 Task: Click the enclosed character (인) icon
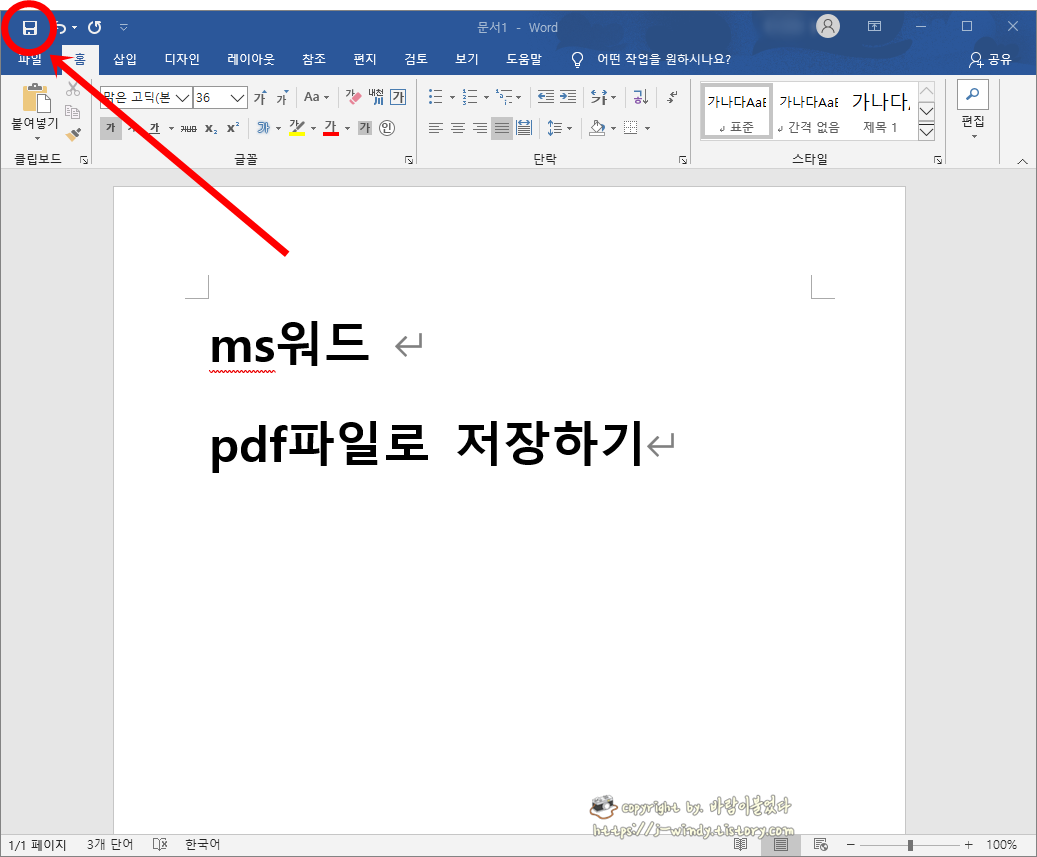(387, 128)
